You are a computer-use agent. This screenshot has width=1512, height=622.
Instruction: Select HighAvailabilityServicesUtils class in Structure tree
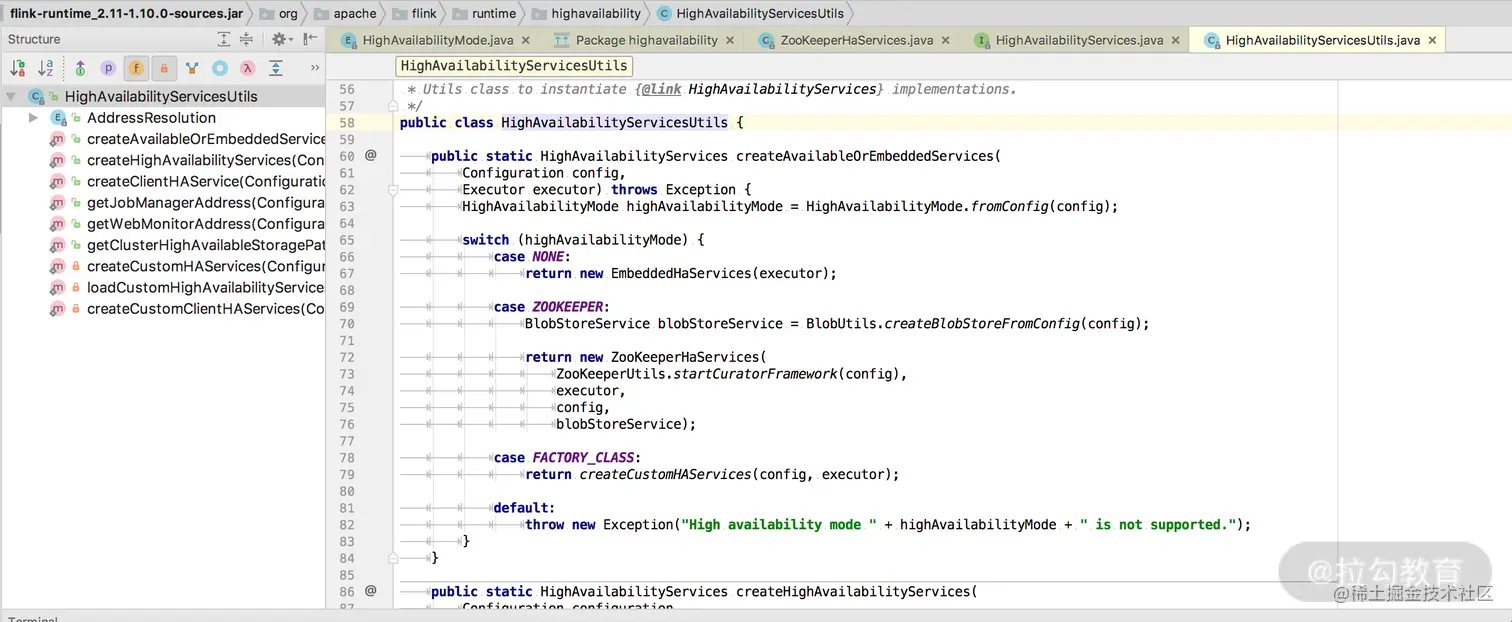[161, 97]
